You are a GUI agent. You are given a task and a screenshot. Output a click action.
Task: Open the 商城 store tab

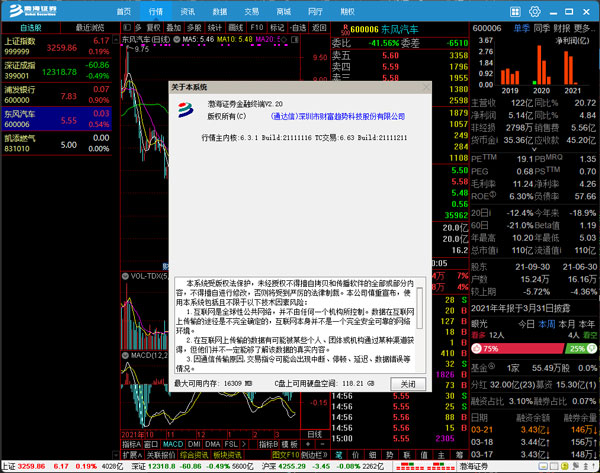(x=284, y=12)
